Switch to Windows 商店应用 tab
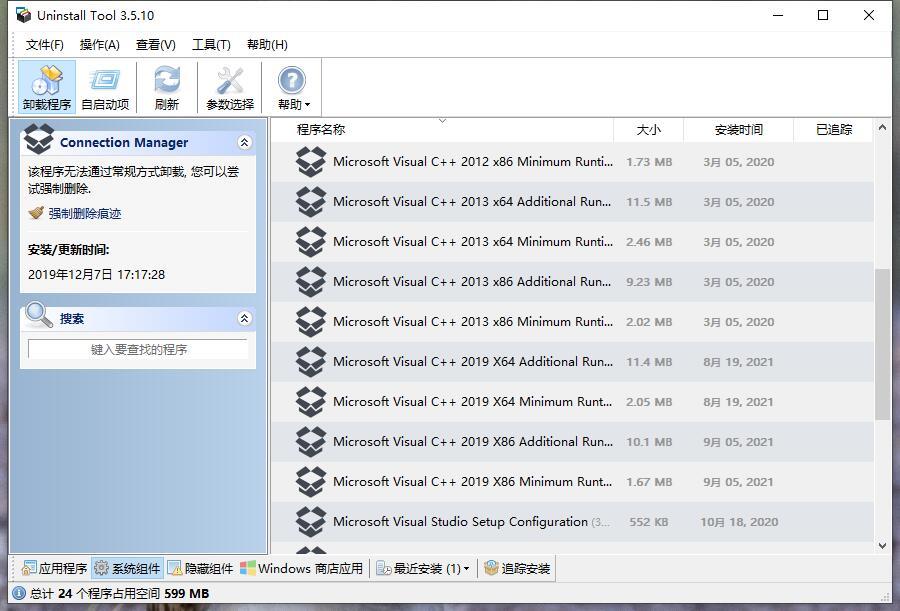The width and height of the screenshot is (900, 611). [x=301, y=569]
